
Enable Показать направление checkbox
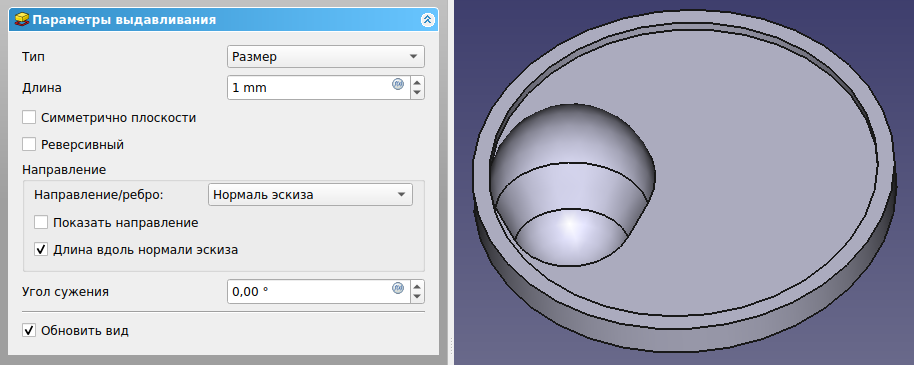coord(41,222)
